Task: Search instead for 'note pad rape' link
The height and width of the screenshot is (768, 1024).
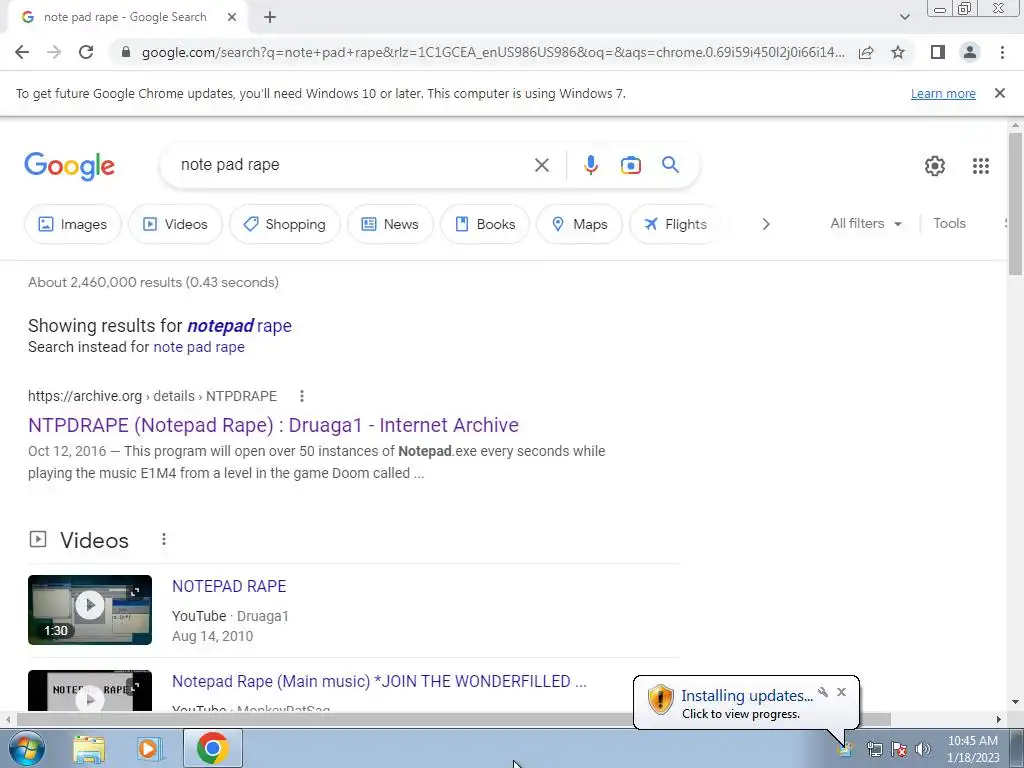Action: (199, 347)
